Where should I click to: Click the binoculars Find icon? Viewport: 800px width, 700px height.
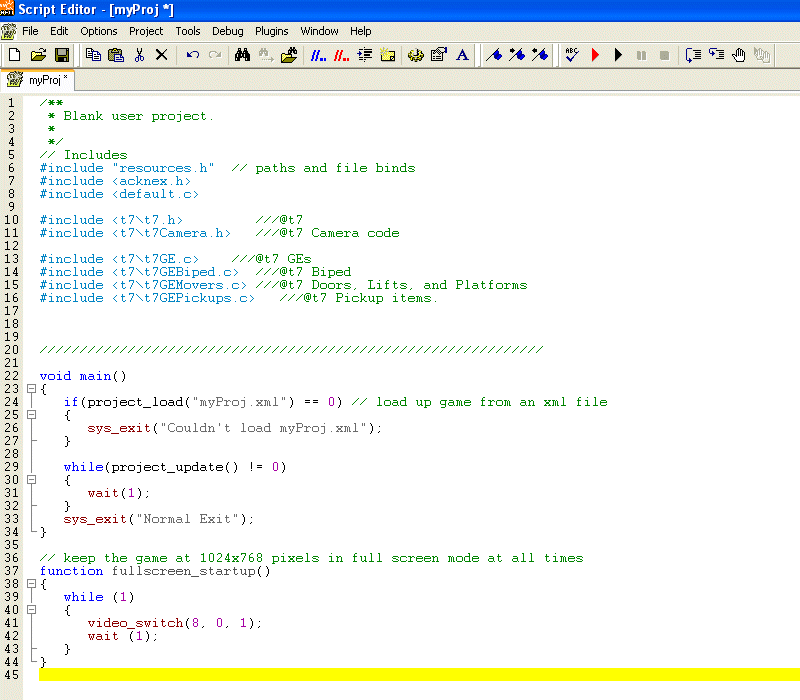(242, 55)
